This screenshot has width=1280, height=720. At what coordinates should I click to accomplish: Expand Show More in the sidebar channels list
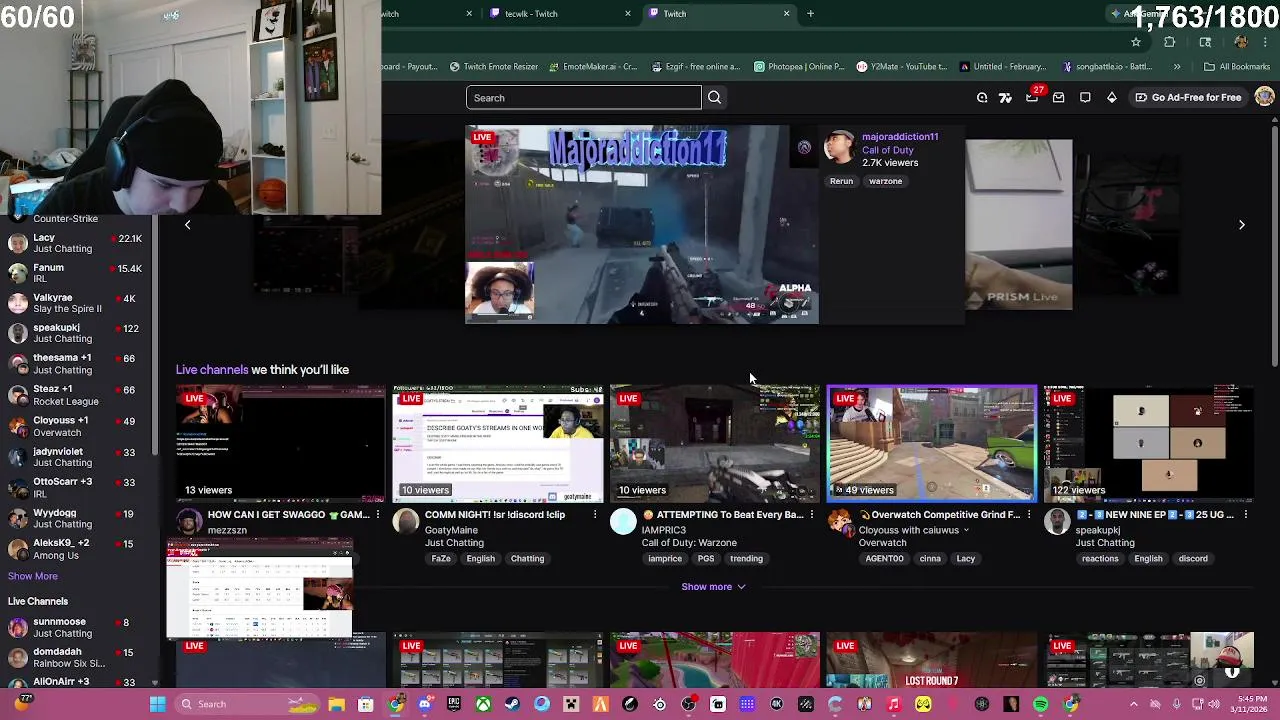pos(33,576)
